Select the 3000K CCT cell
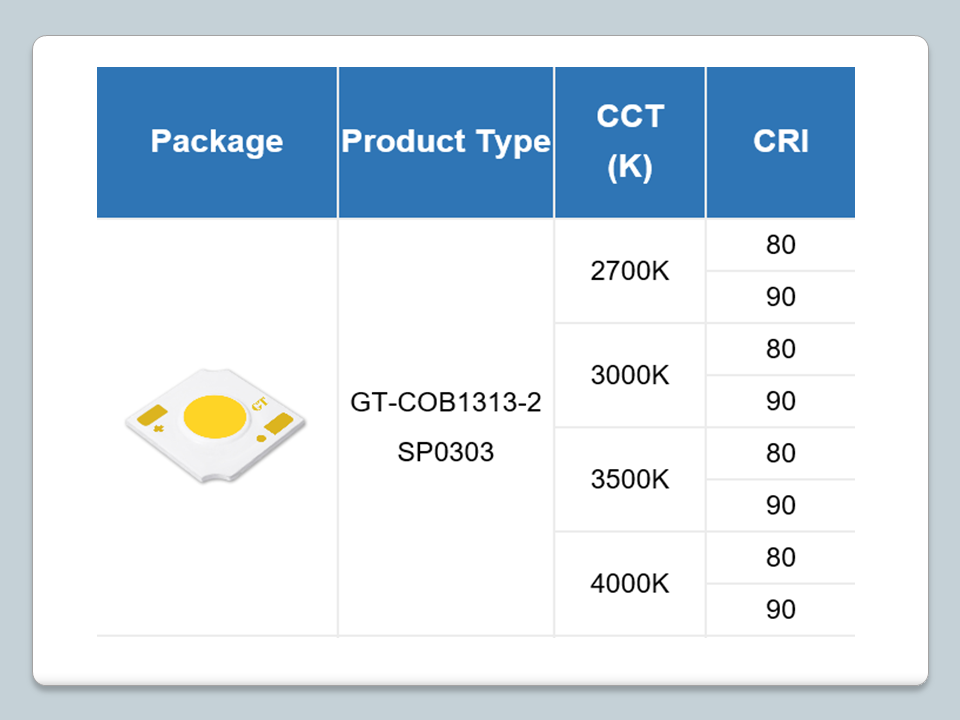Image resolution: width=960 pixels, height=720 pixels. point(630,376)
